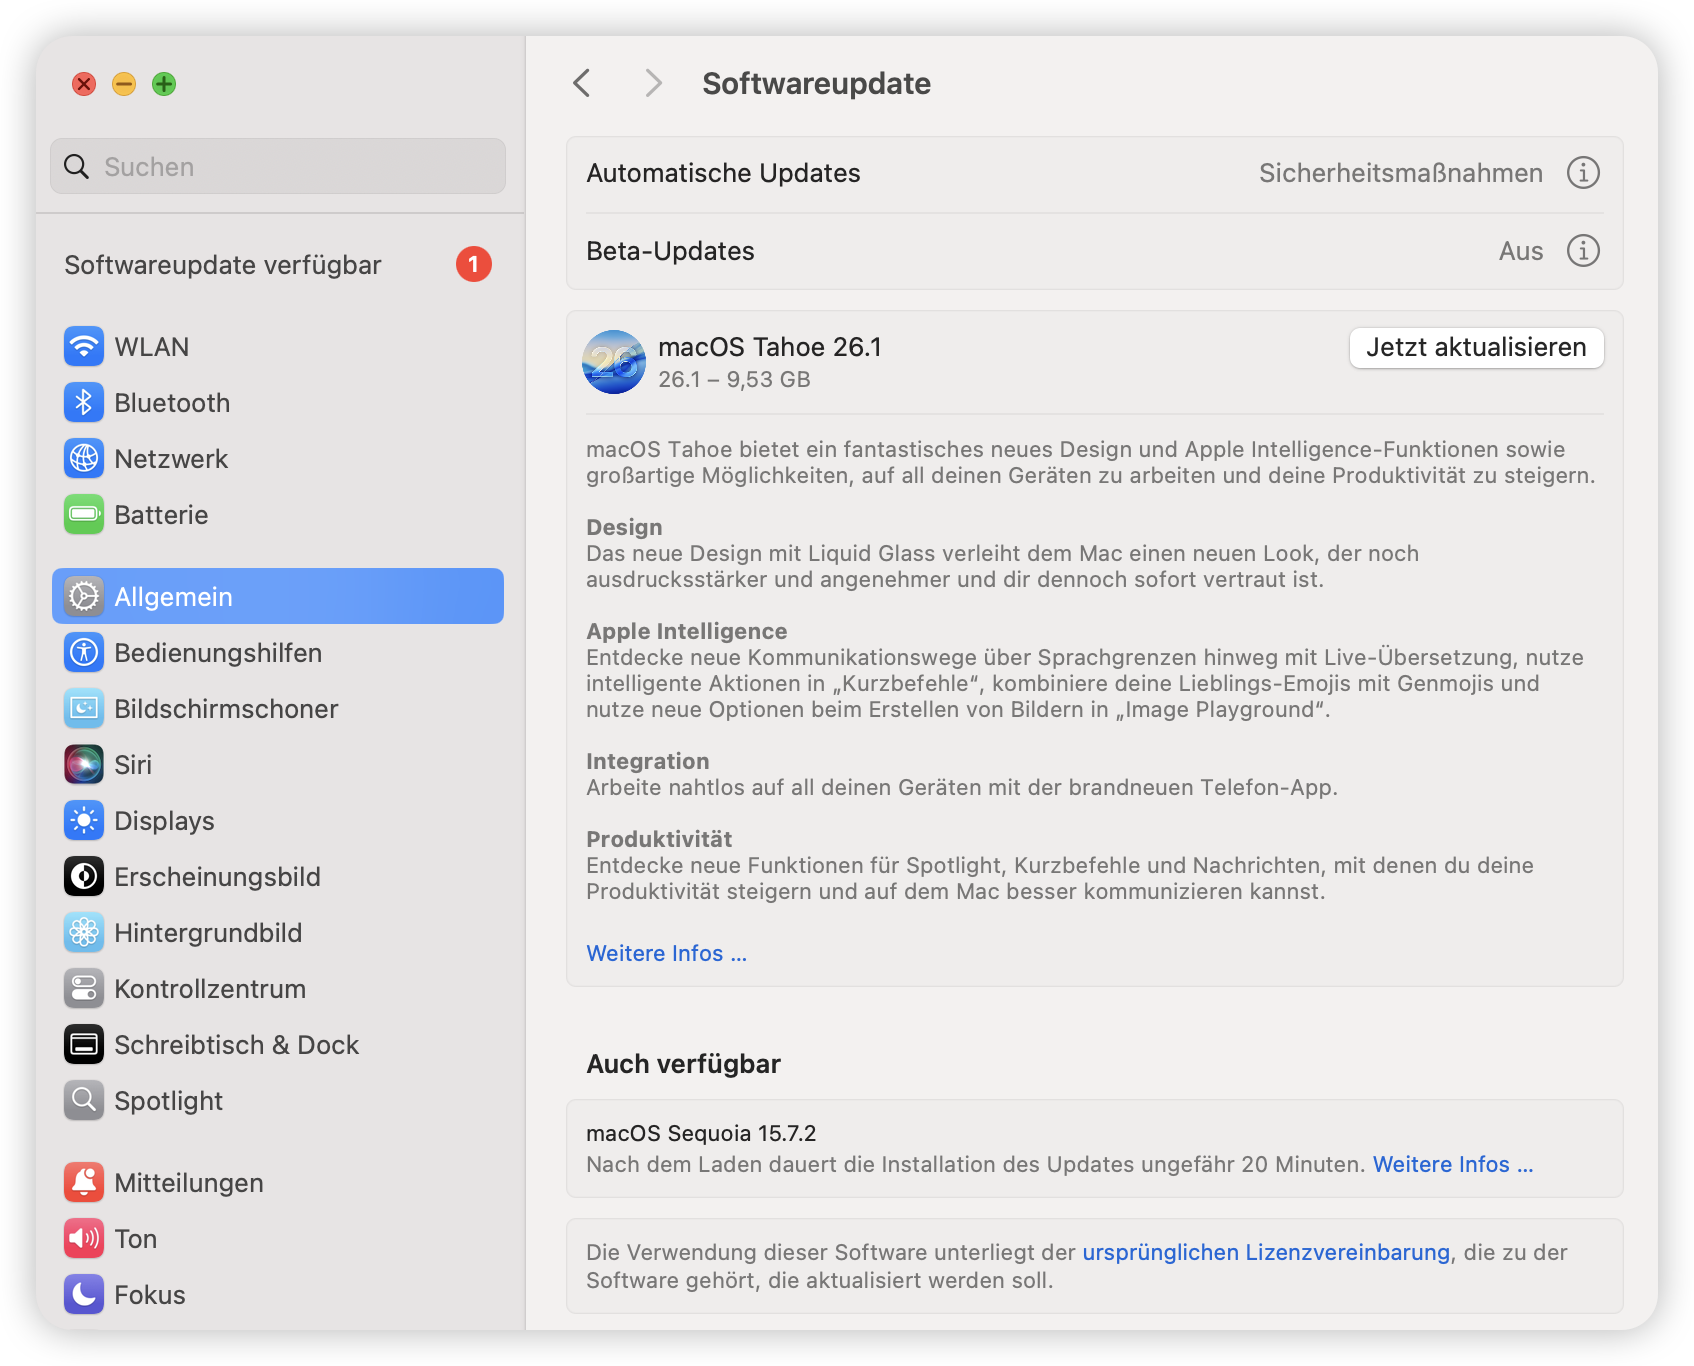This screenshot has height=1366, width=1694.
Task: Select Displays in the sidebar
Action: pyautogui.click(x=278, y=821)
